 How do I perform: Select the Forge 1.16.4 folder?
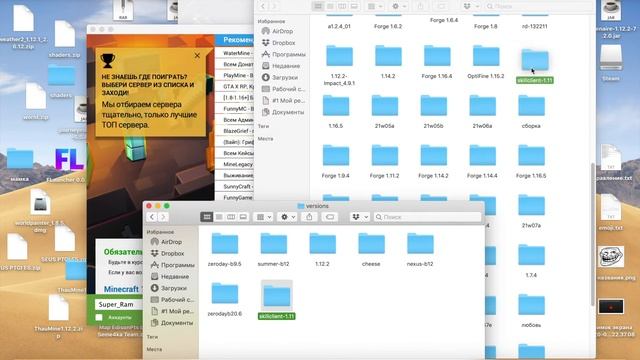pyautogui.click(x=437, y=62)
